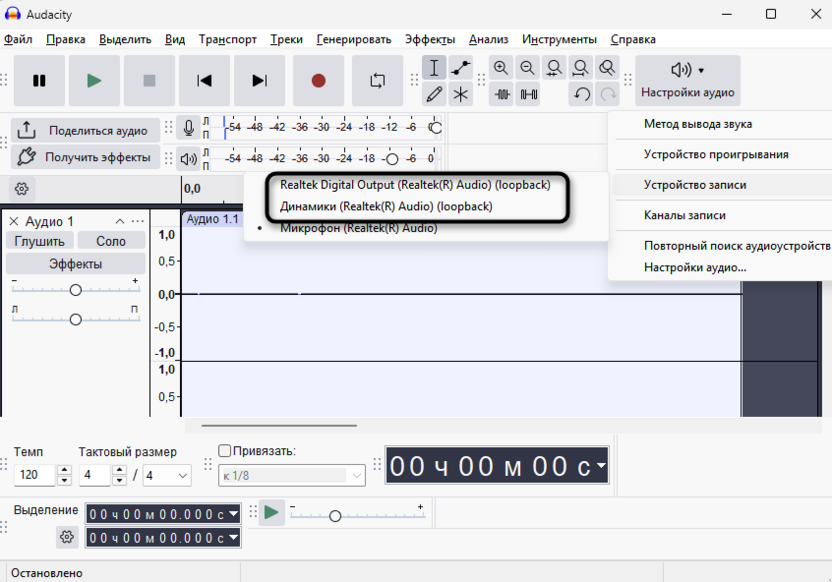The width and height of the screenshot is (832, 582).
Task: Open the Эффекты menu in menu bar
Action: [429, 39]
